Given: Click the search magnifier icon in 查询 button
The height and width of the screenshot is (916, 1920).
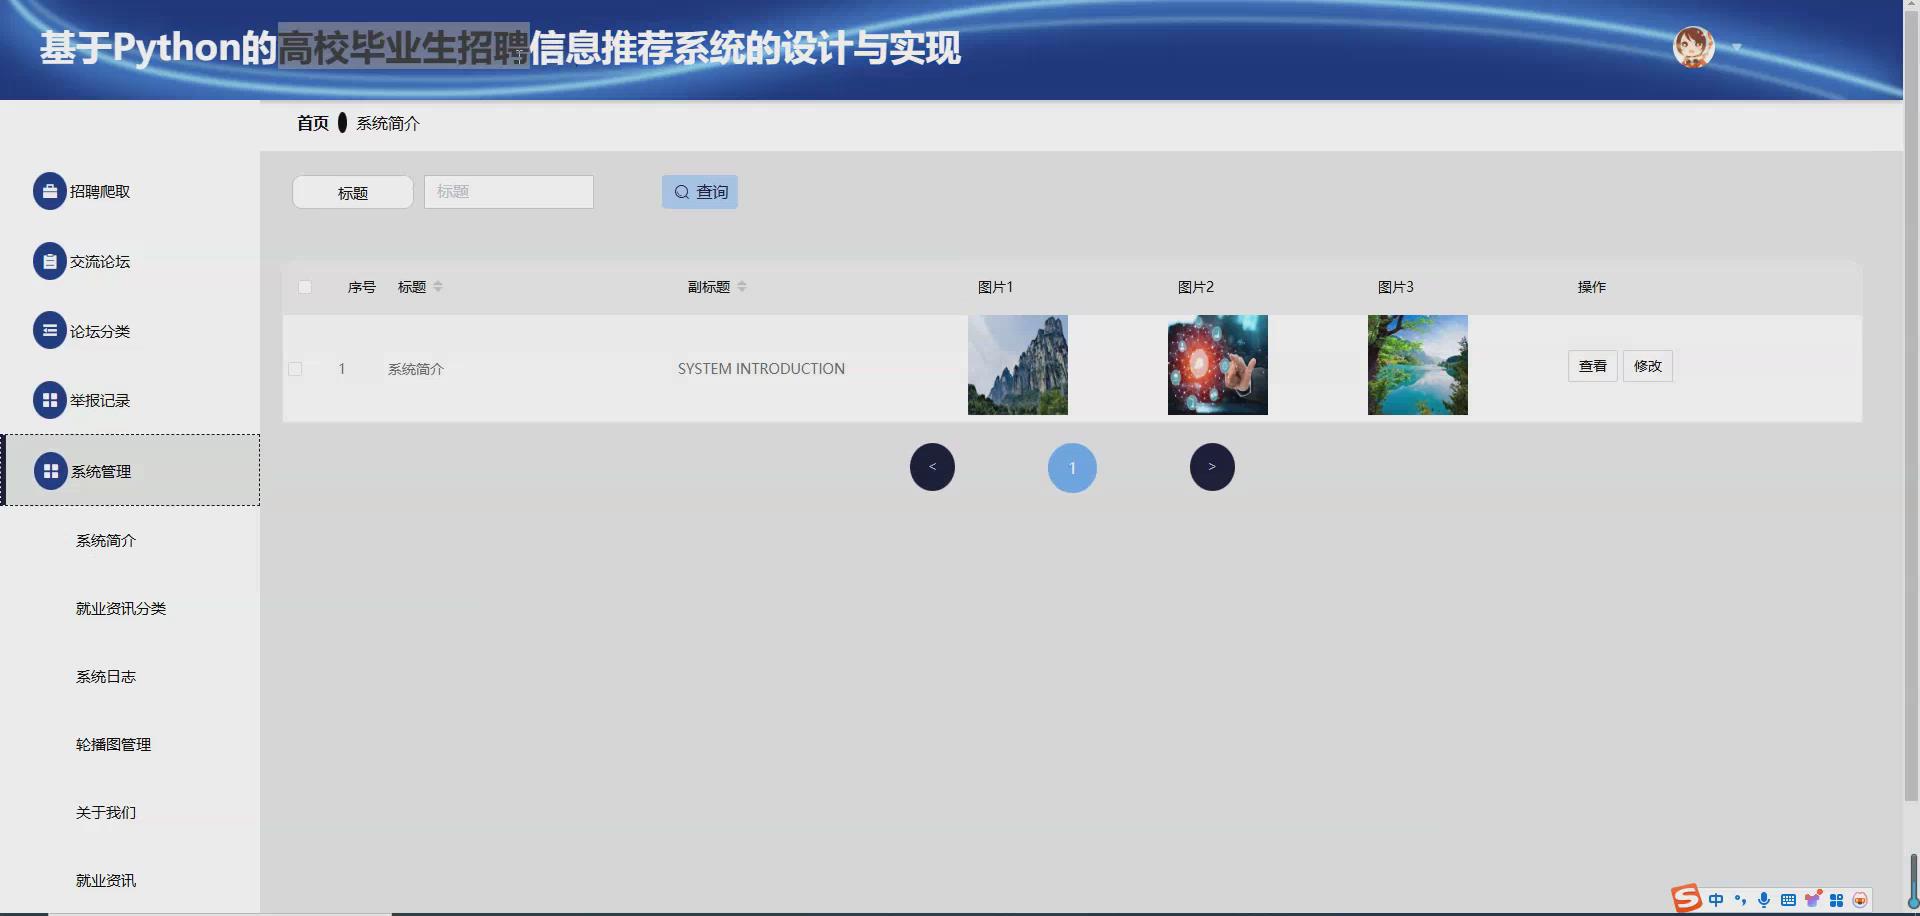Looking at the screenshot, I should click(x=681, y=191).
